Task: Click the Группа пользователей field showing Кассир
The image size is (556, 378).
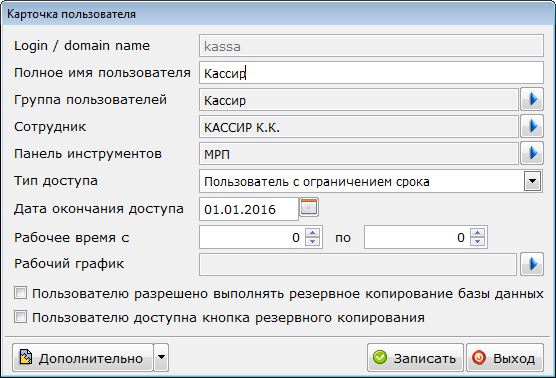Action: tap(359, 100)
